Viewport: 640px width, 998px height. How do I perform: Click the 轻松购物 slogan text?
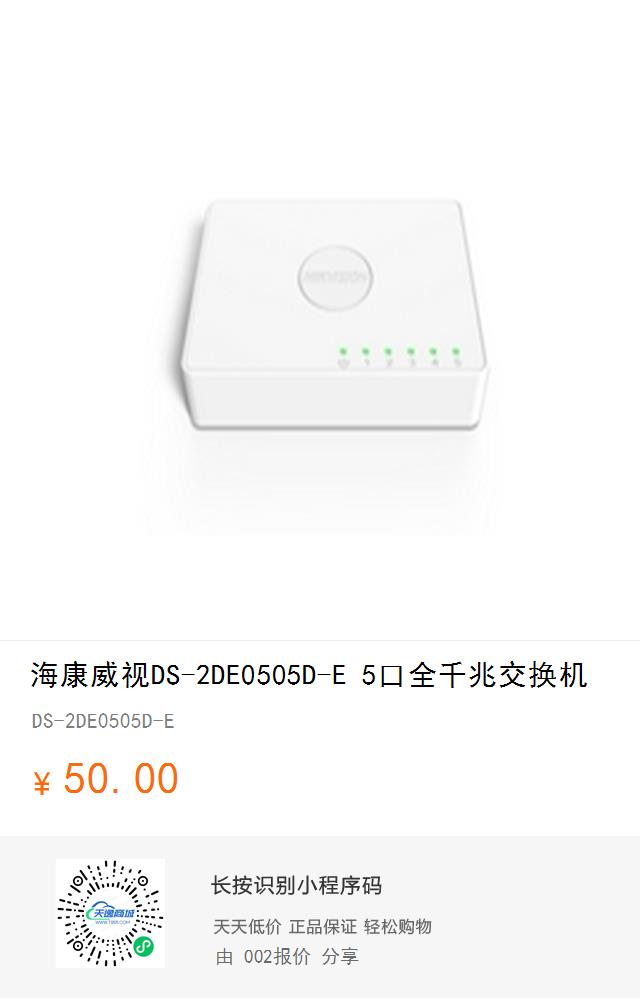(398, 927)
